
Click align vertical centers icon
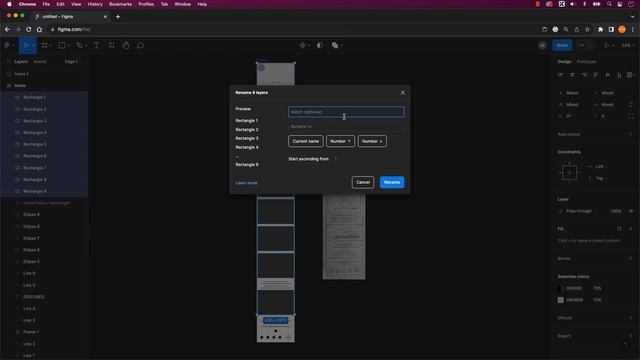pos(608,75)
